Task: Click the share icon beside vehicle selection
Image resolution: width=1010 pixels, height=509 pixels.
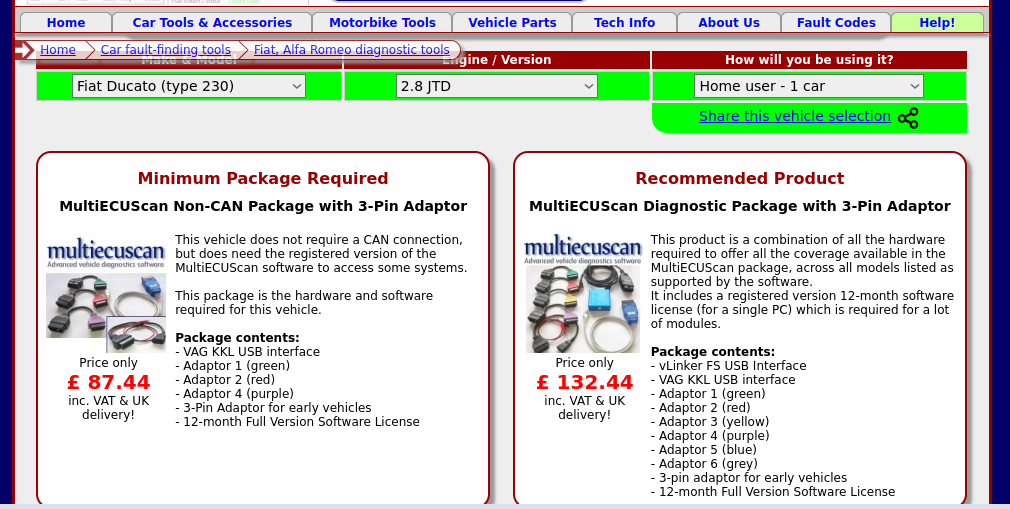Action: (908, 118)
